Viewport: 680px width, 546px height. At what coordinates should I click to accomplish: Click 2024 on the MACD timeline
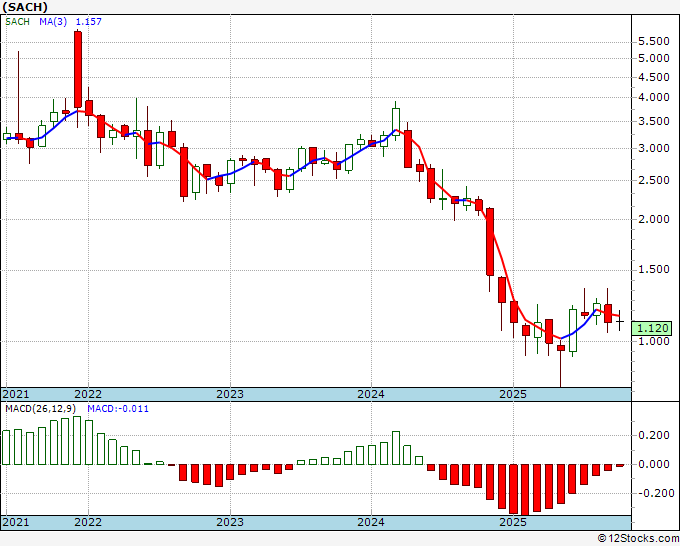coord(371,522)
